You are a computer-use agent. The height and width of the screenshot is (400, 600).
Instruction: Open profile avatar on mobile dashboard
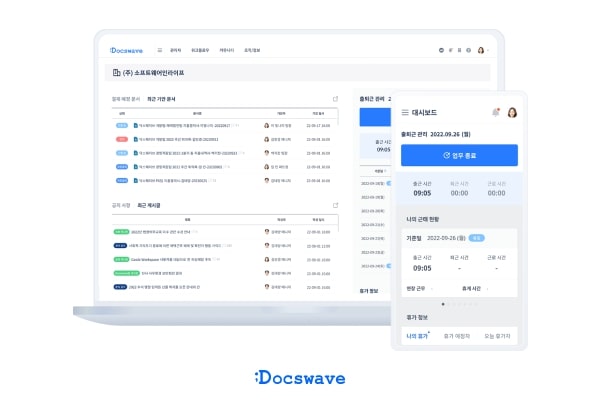click(x=512, y=113)
